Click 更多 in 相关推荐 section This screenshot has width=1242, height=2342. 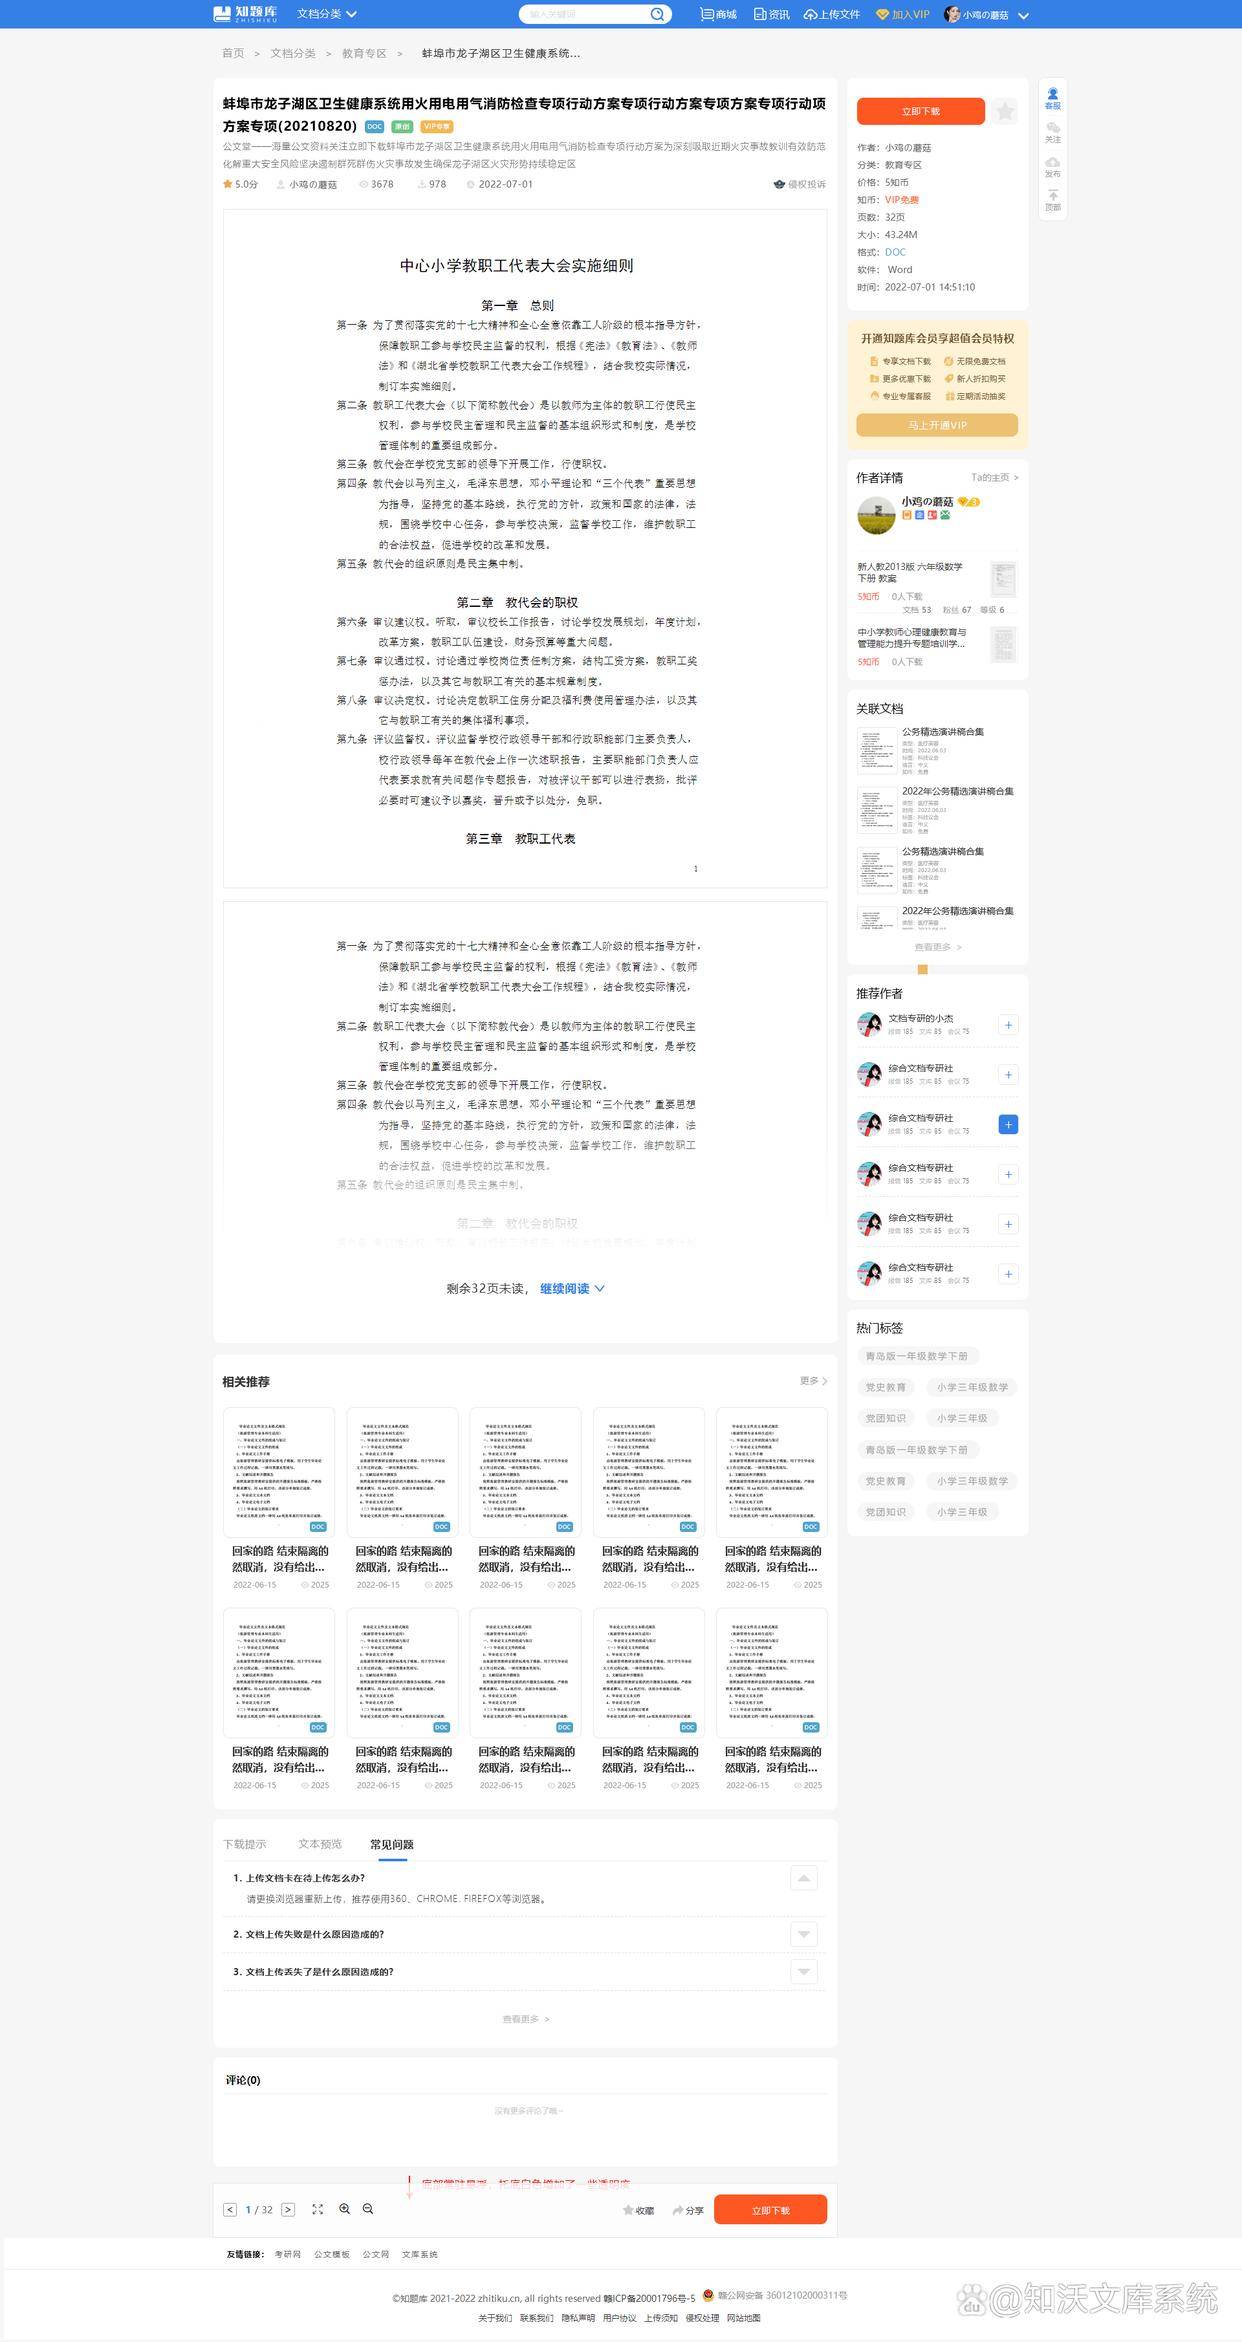(813, 1381)
